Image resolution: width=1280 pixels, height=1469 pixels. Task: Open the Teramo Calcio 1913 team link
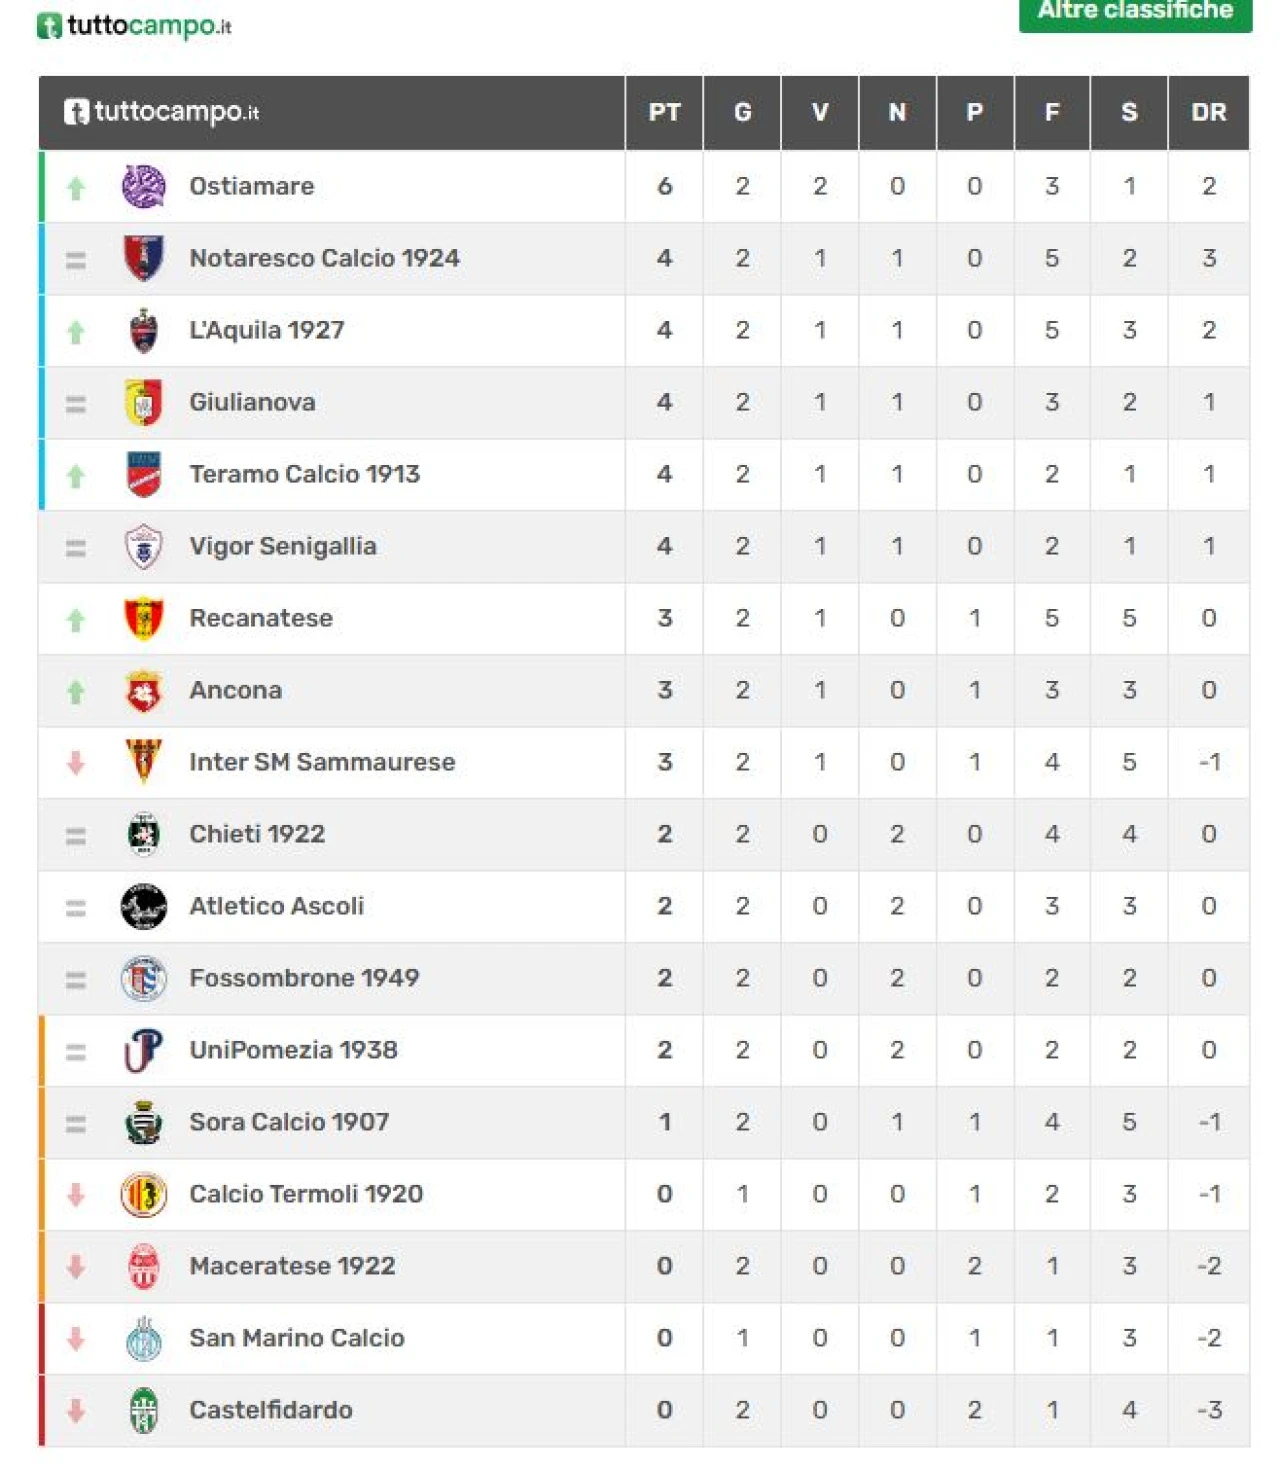pos(304,475)
